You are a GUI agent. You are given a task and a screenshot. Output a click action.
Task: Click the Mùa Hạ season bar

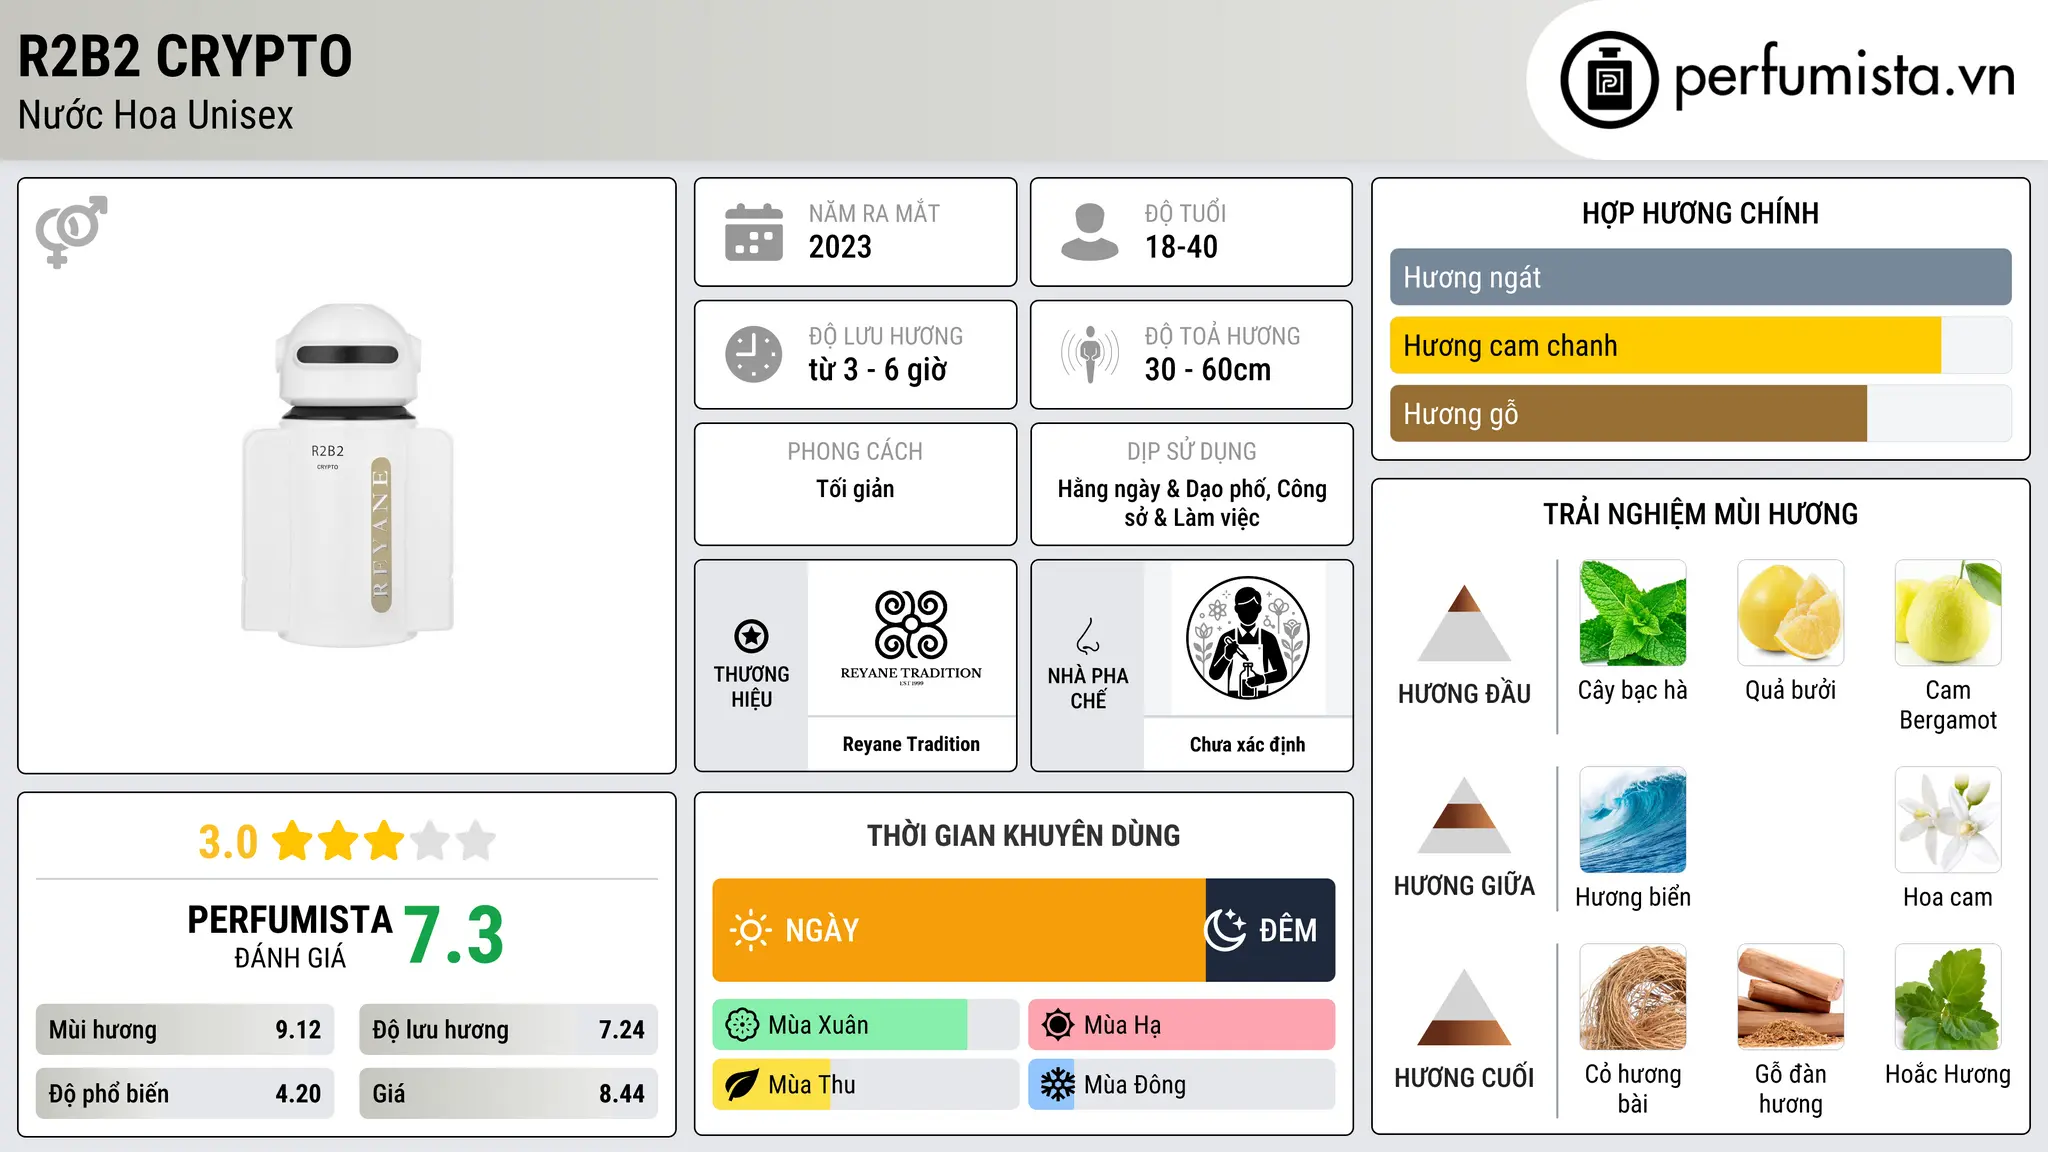click(1182, 1025)
